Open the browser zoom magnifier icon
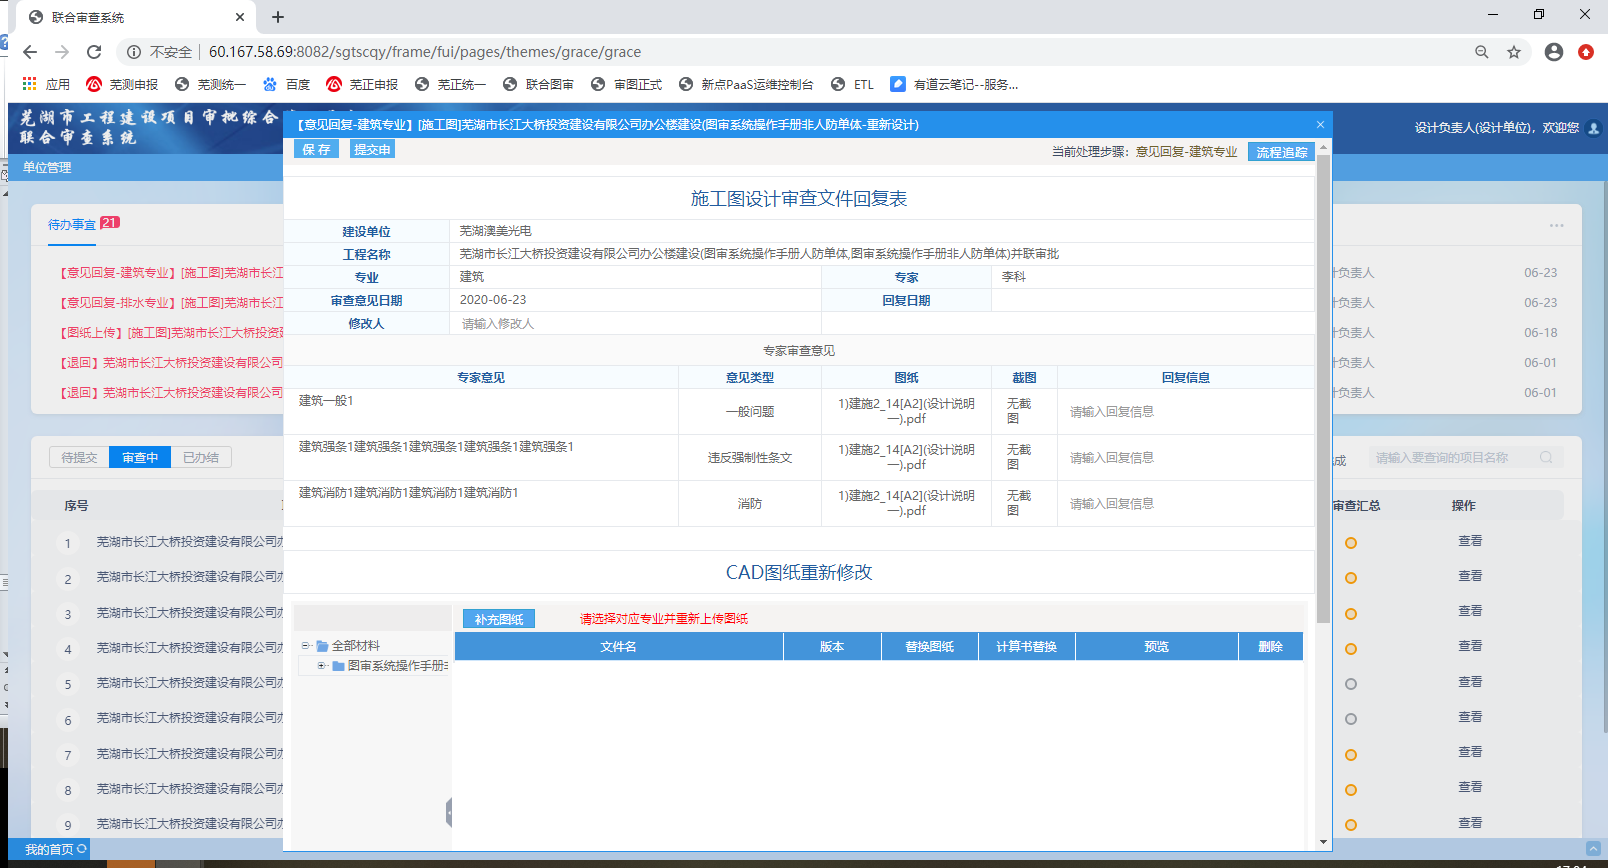This screenshot has width=1608, height=868. point(1481,52)
